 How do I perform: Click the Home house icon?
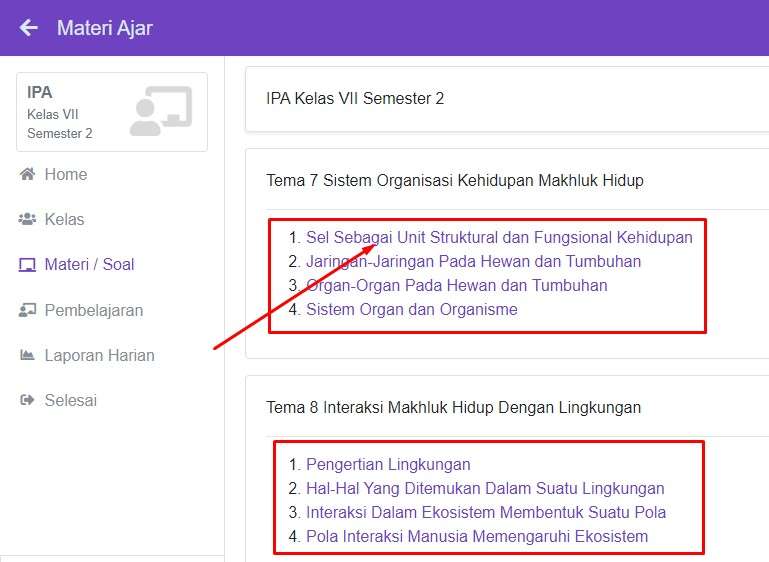pos(27,175)
